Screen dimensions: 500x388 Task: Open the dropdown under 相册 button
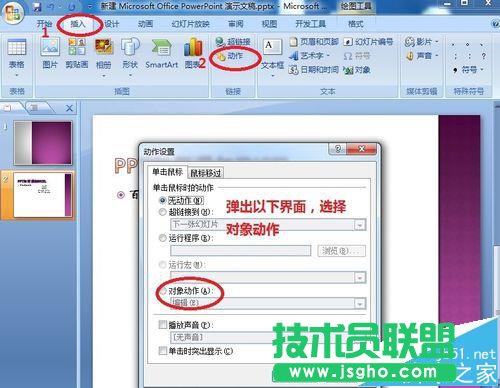click(104, 76)
